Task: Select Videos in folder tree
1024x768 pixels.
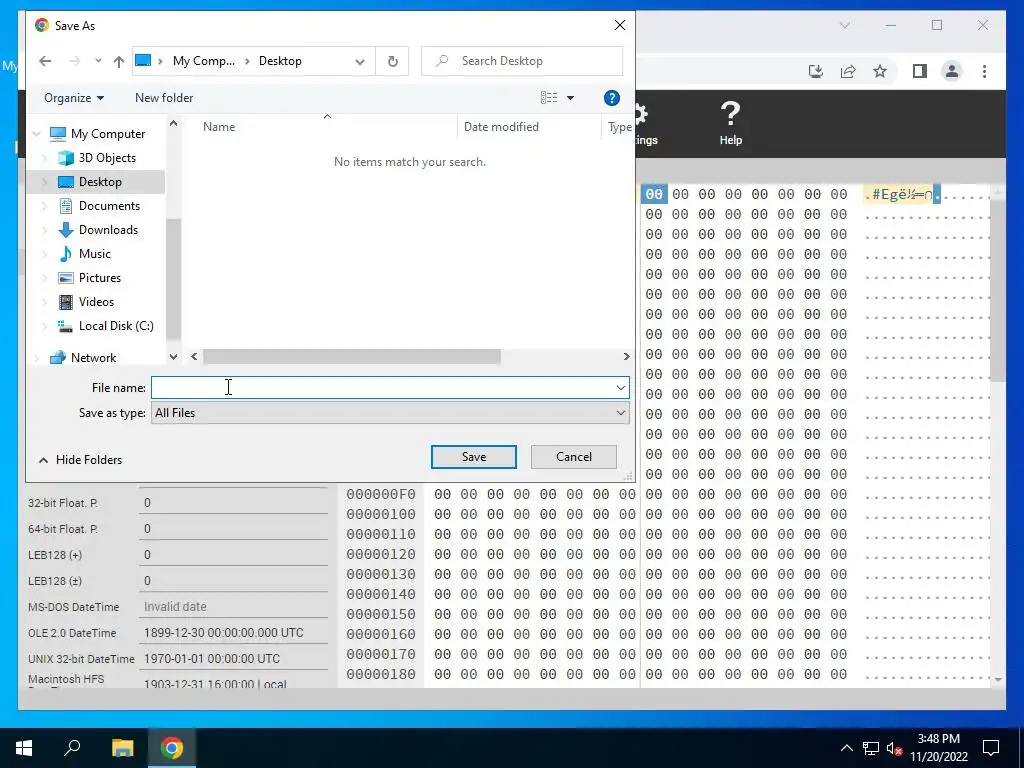Action: tap(96, 302)
